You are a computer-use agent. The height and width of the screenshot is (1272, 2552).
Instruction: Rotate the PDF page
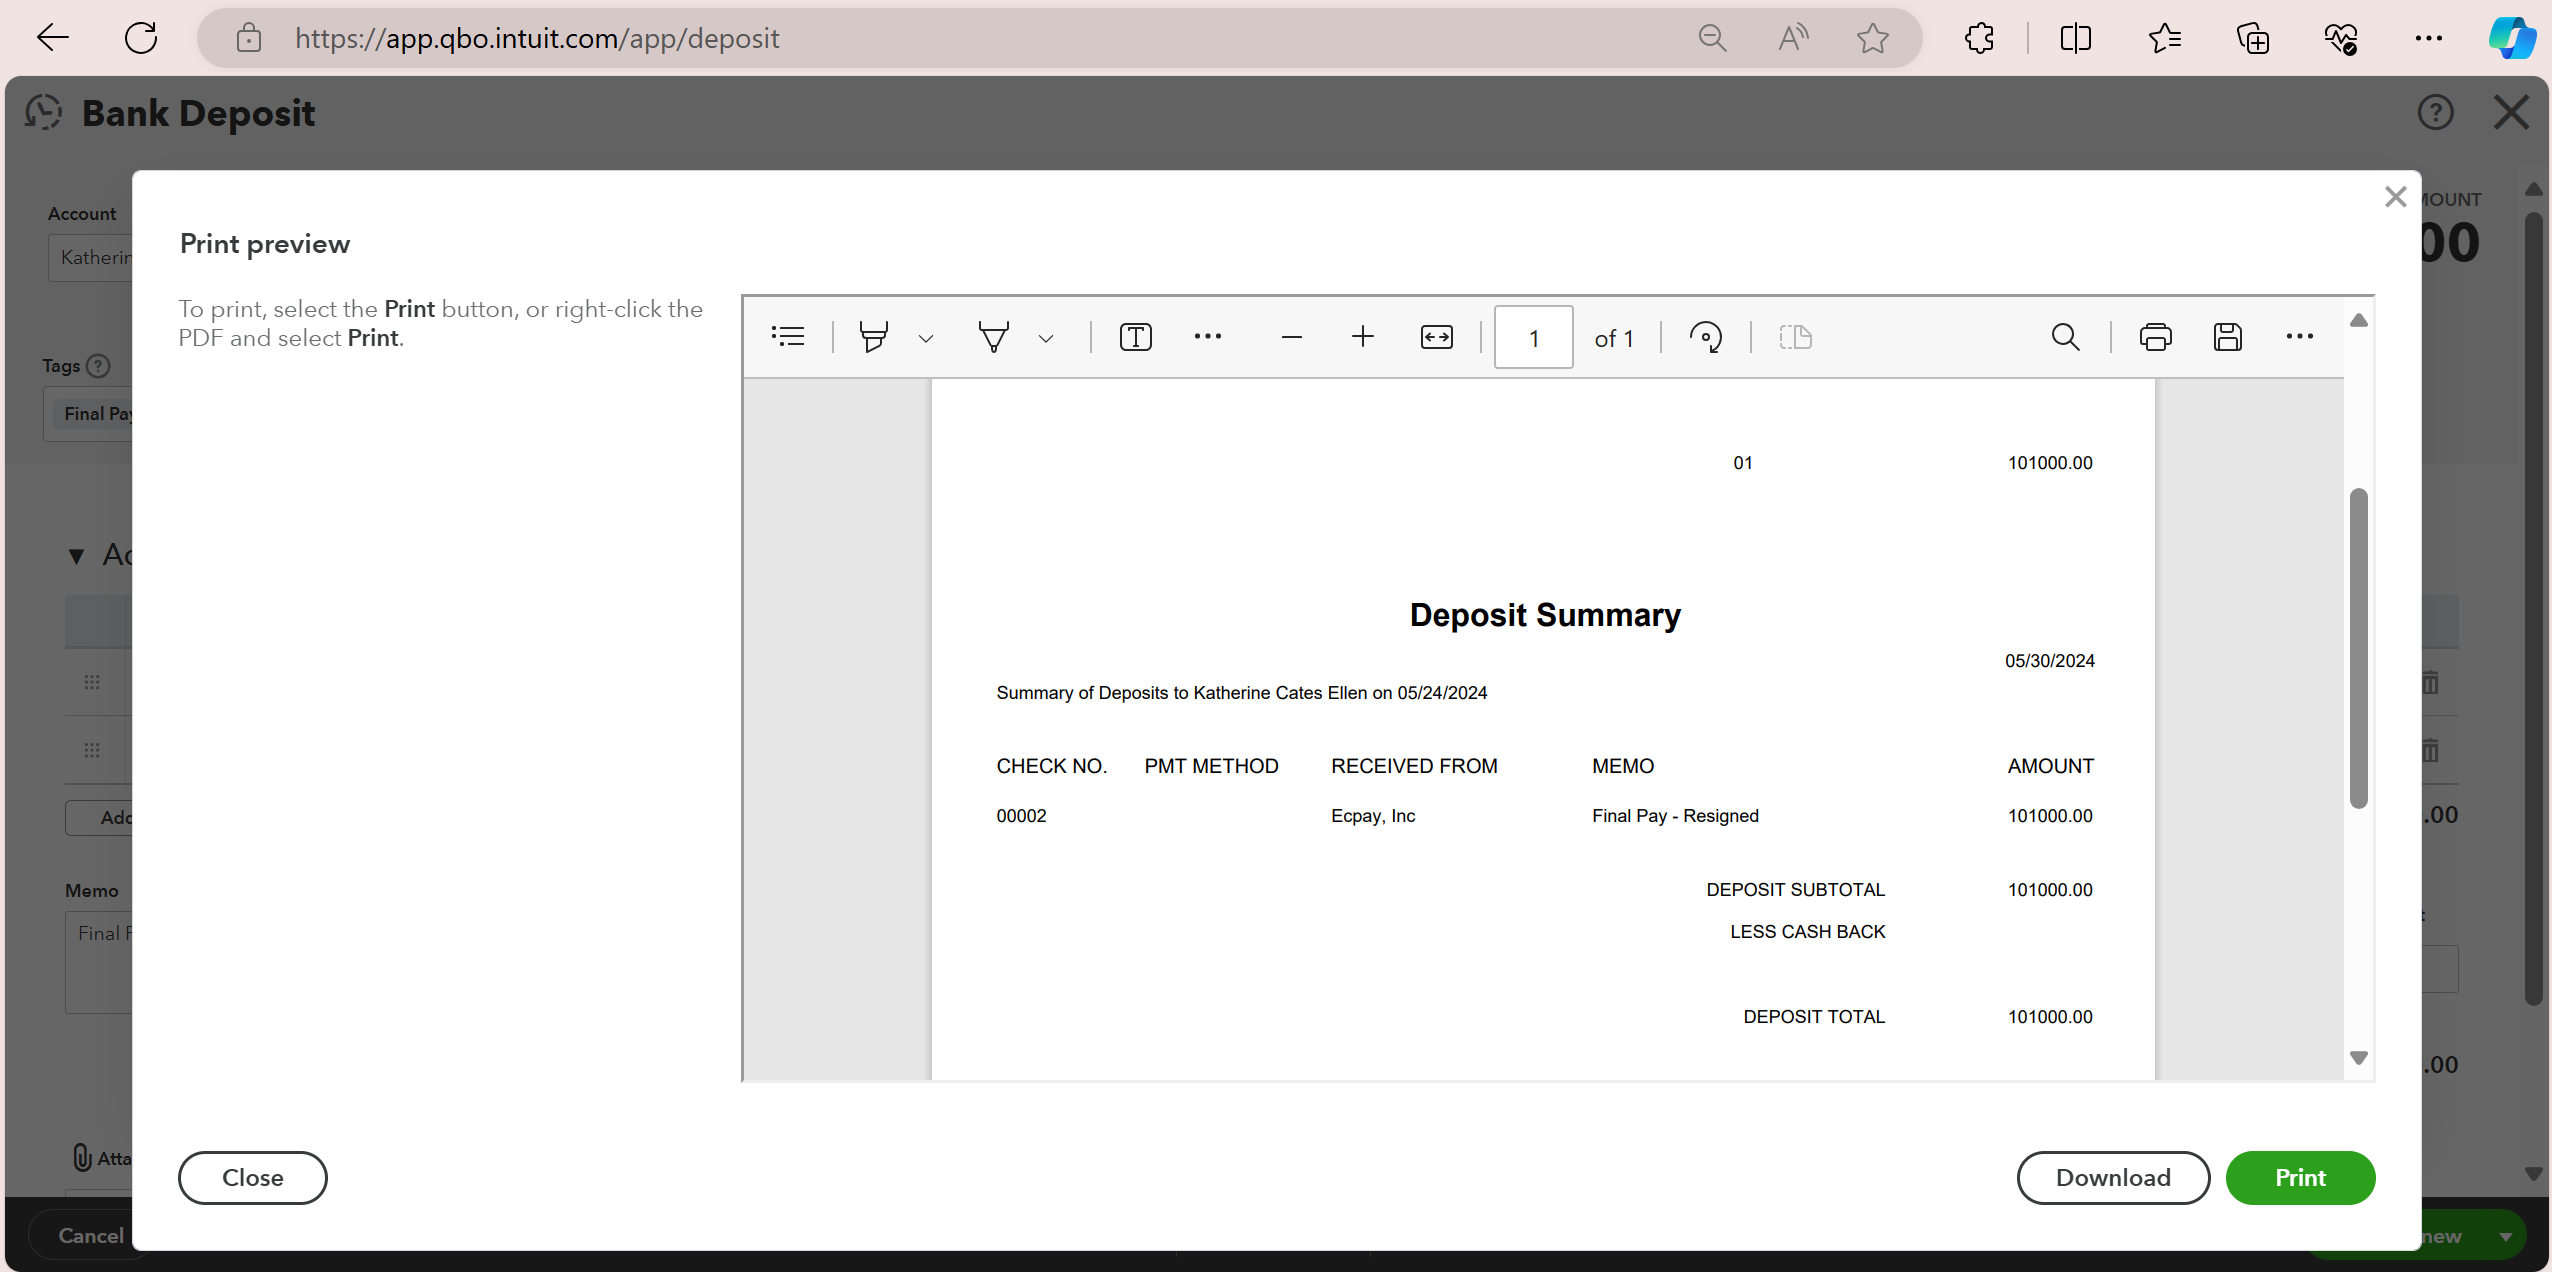point(1705,337)
